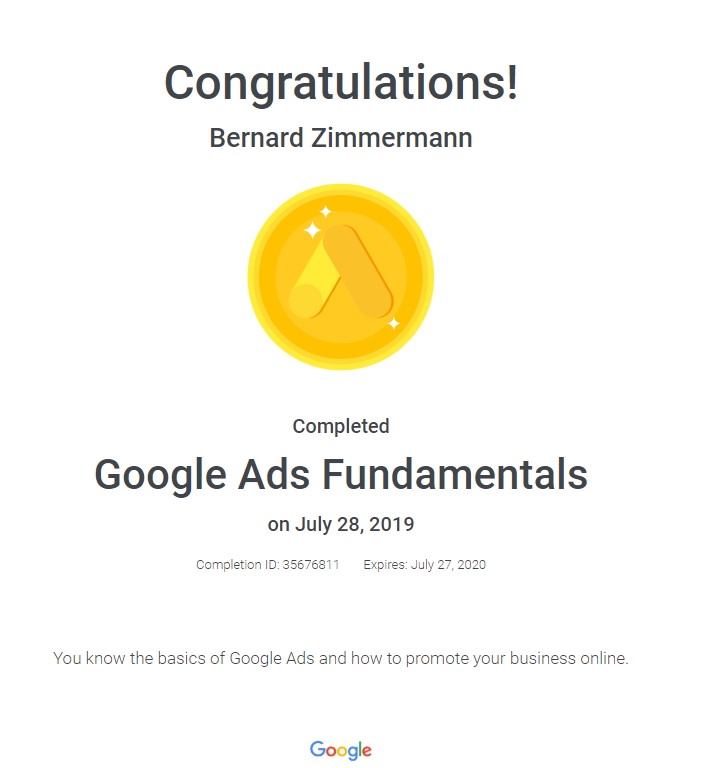Click Expires: July 27, 2020 text
The image size is (716, 768).
point(425,565)
